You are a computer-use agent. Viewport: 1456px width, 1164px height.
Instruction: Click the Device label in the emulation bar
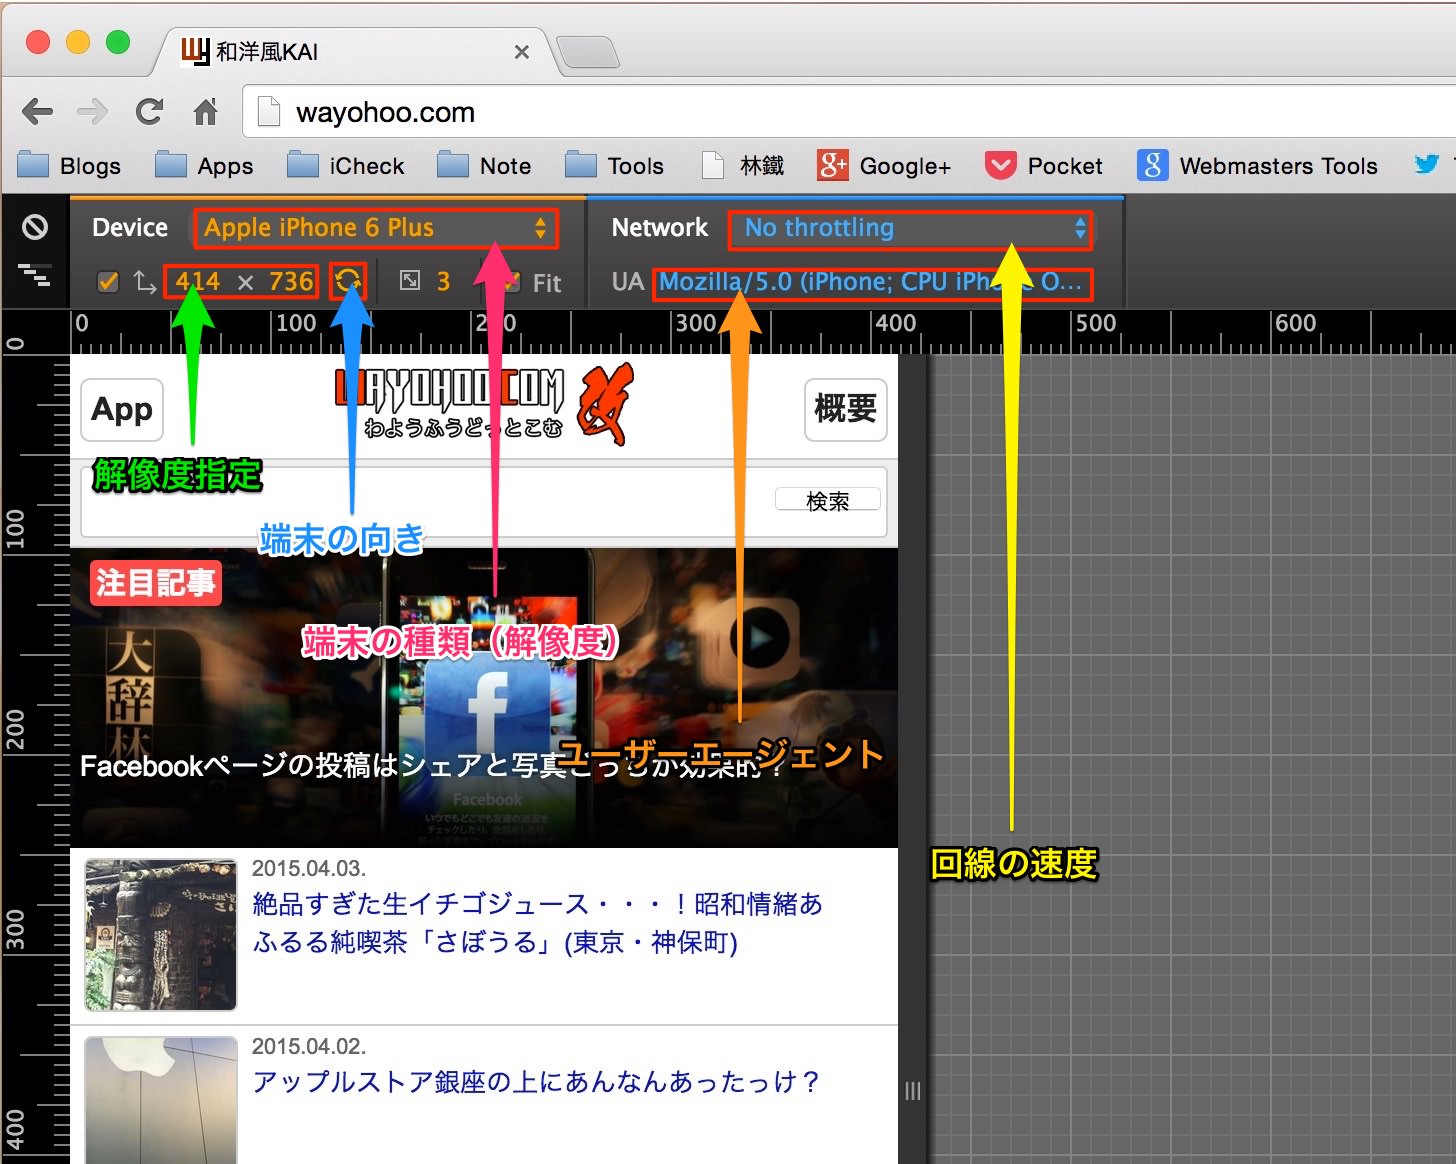[130, 228]
